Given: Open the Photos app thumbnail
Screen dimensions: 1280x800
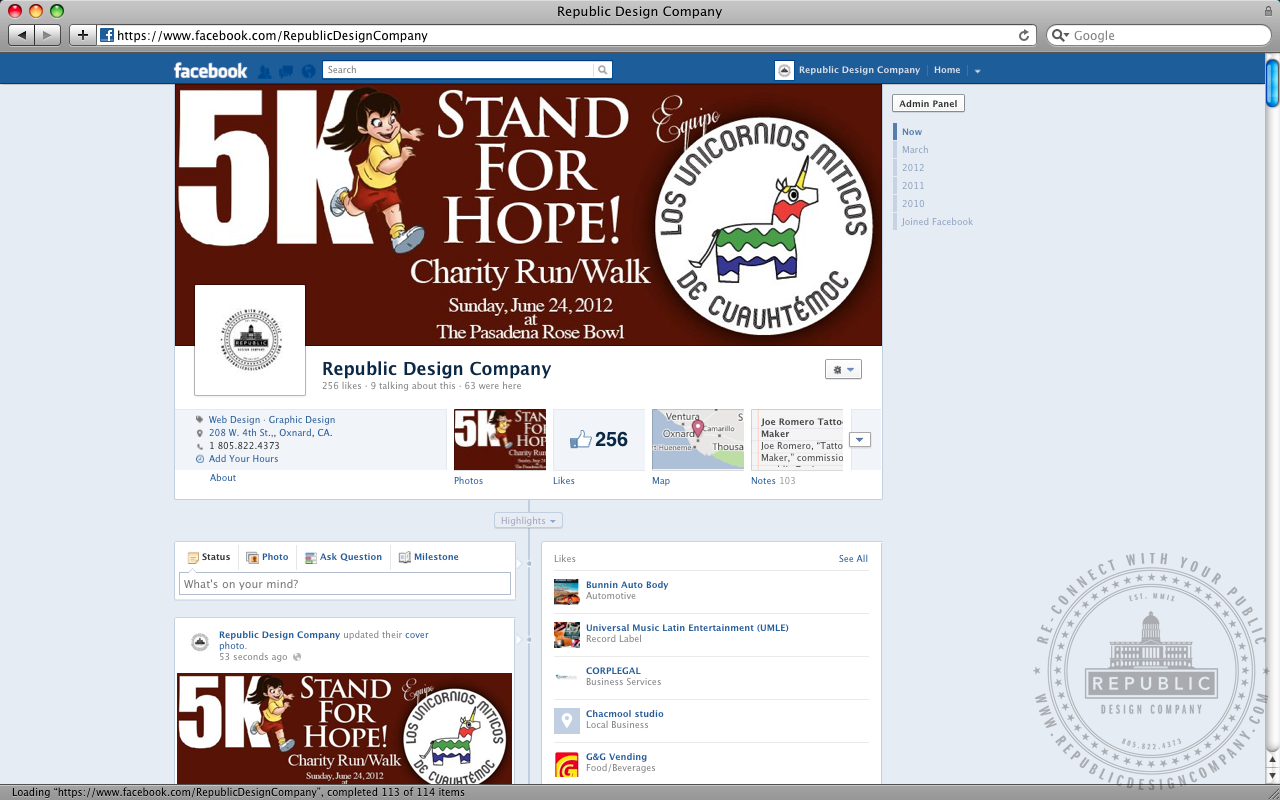Looking at the screenshot, I should pyautogui.click(x=500, y=439).
